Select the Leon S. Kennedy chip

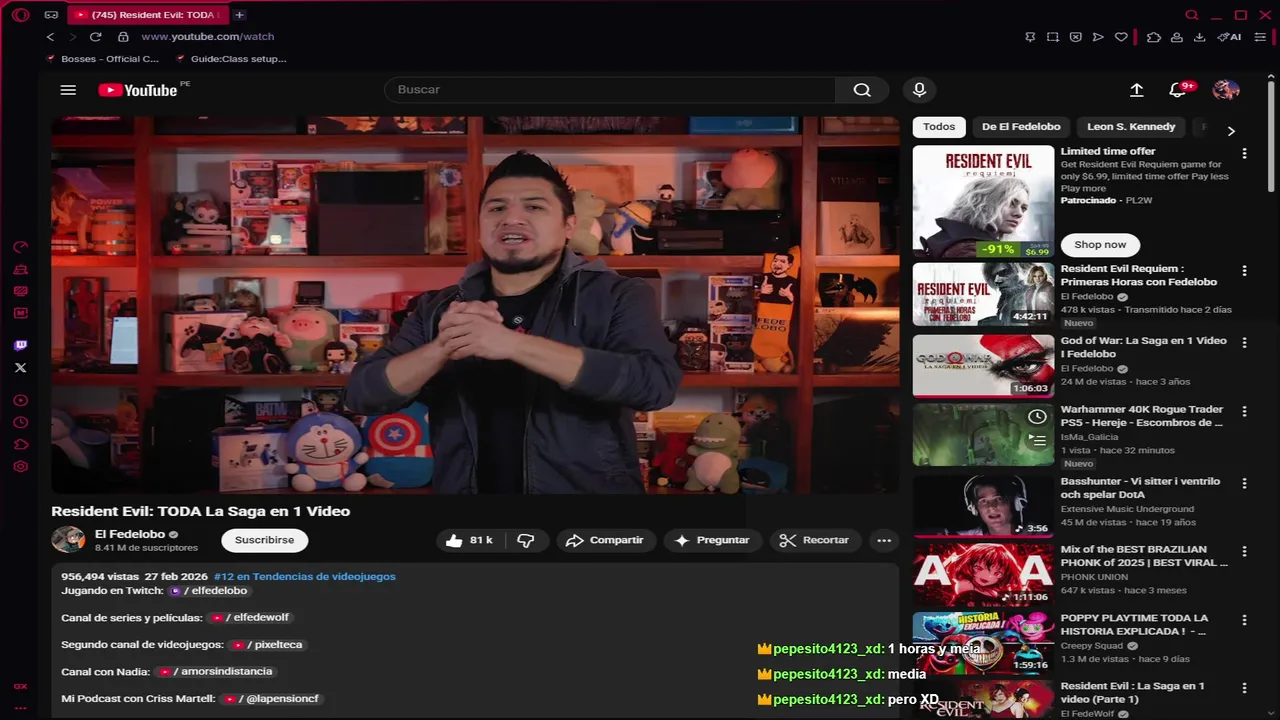coord(1131,127)
